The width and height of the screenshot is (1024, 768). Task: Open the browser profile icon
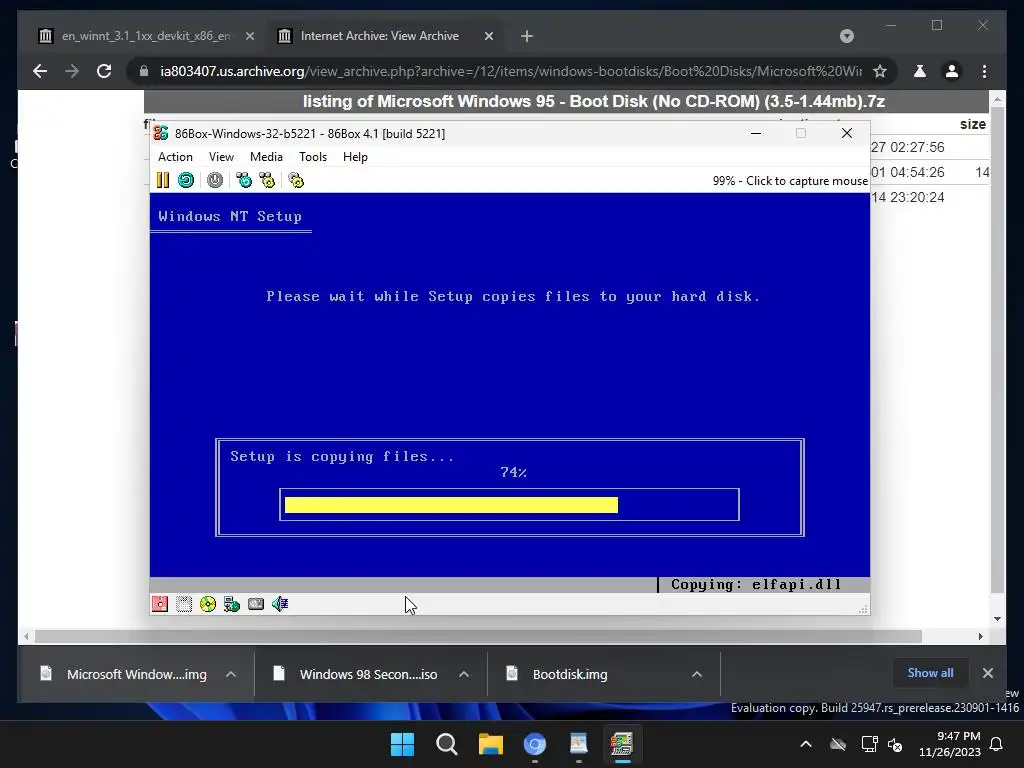coord(952,71)
